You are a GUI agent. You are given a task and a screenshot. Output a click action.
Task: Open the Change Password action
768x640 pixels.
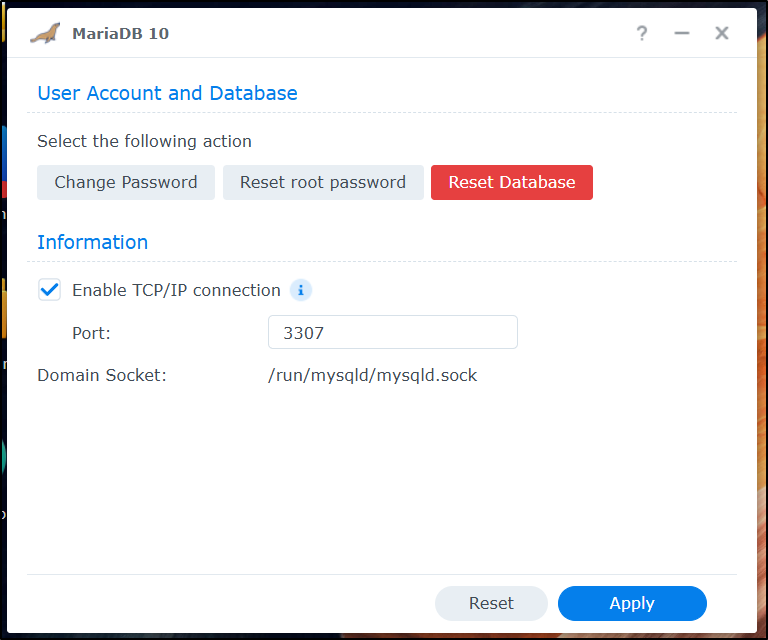pyautogui.click(x=126, y=182)
